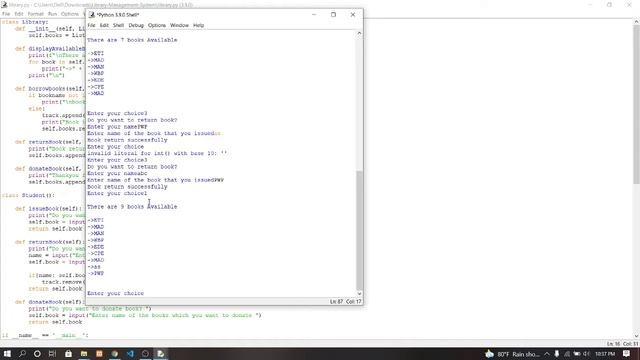Click 'Enter your namePWP' line in shell
Screen dimensions: 640x360
[x=117, y=127]
